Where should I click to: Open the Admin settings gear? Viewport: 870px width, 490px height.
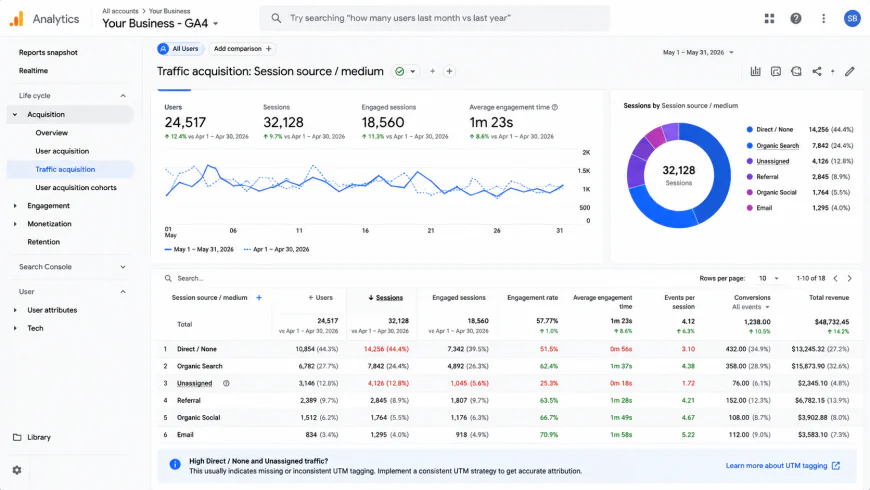click(17, 470)
